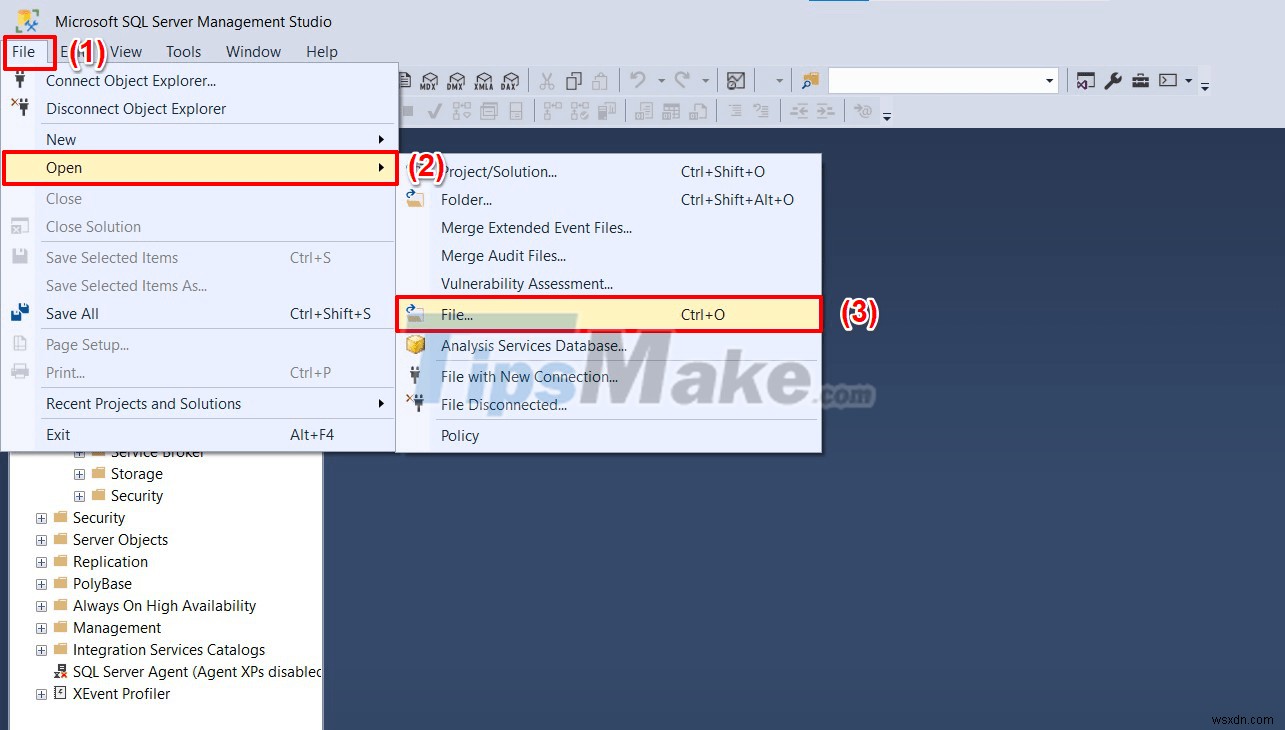This screenshot has width=1285, height=730.
Task: Click the folder search toolbar icon
Action: click(809, 80)
